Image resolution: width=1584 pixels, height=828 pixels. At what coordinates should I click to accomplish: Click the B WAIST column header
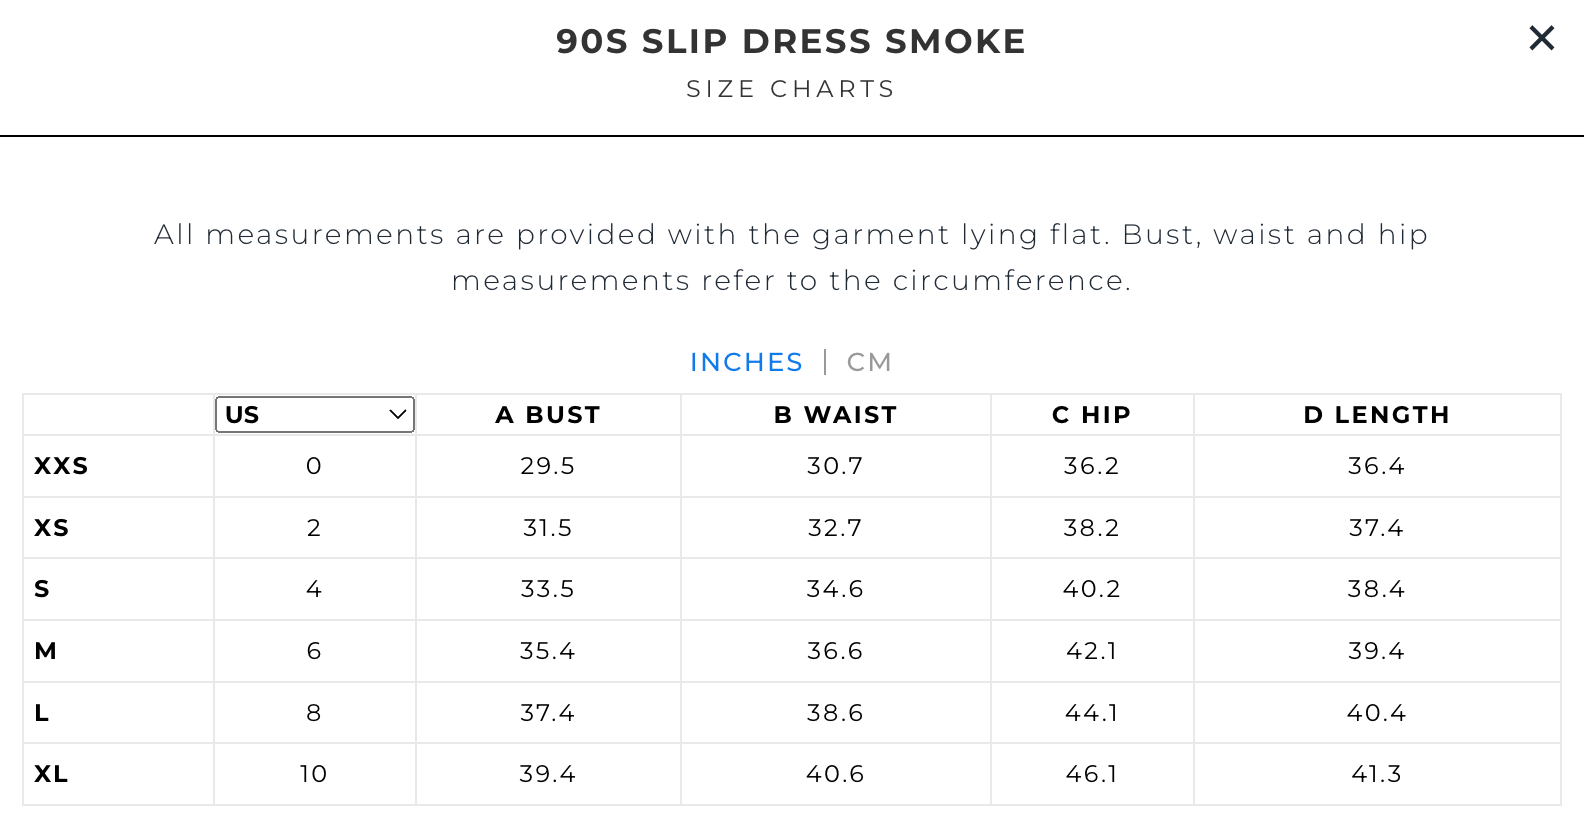(835, 415)
